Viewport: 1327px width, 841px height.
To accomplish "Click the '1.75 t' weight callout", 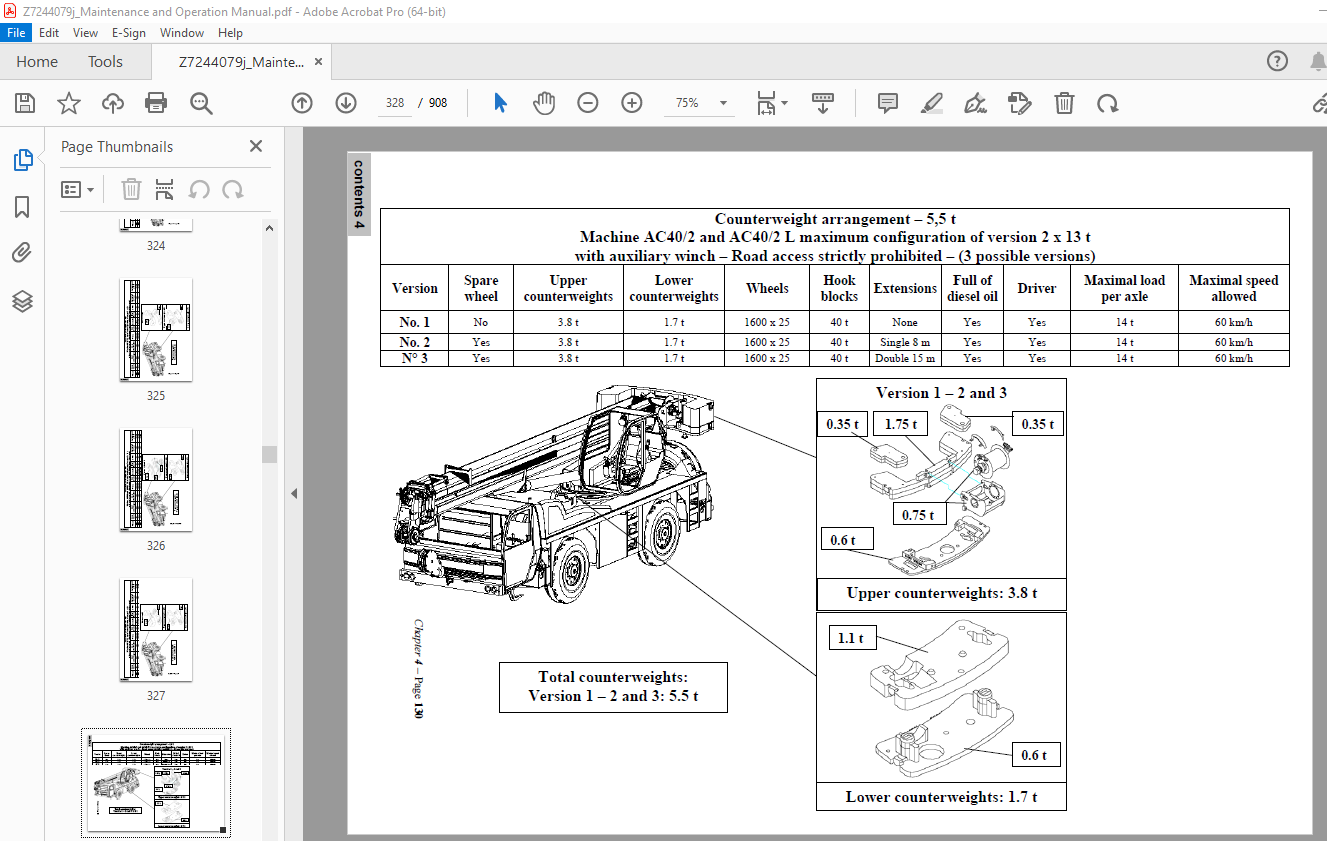I will [903, 424].
